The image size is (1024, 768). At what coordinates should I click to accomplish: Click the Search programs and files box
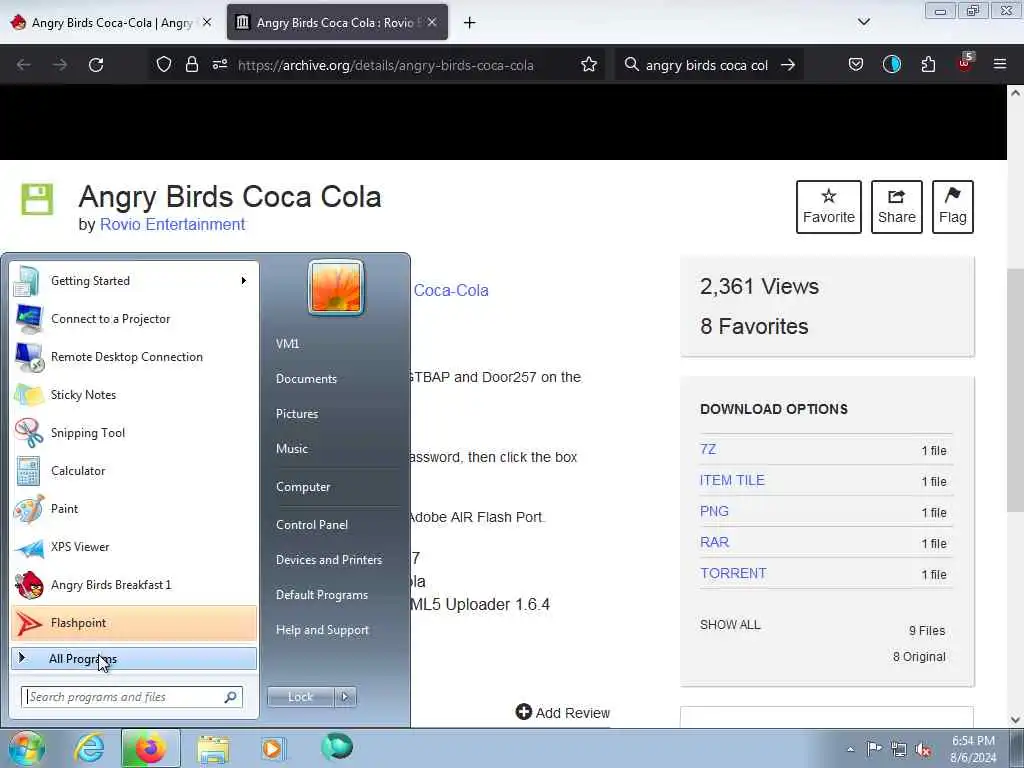click(132, 697)
